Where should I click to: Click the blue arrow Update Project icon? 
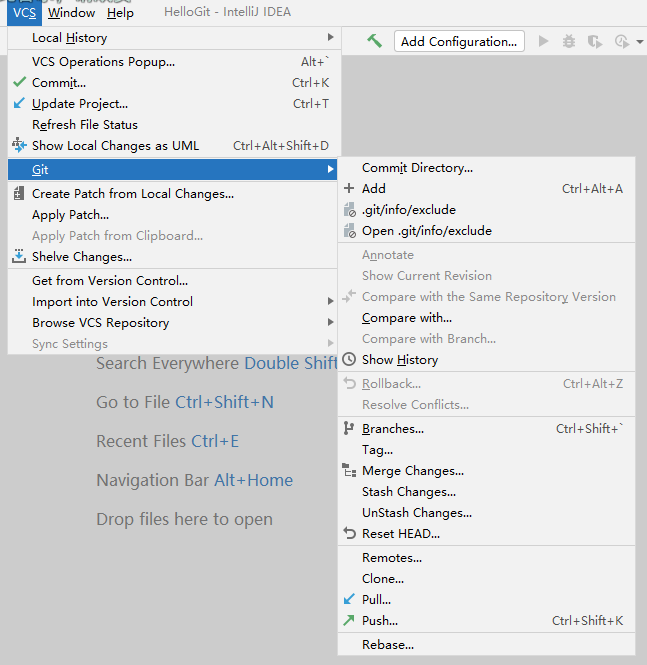click(19, 103)
